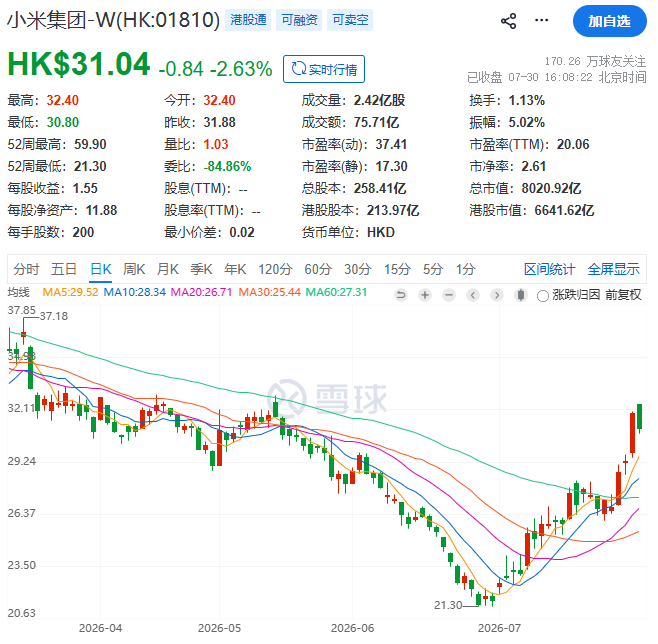Viewport: 658px width, 644px height.
Task: Click MA20:26.71 indicator
Action: (x=201, y=292)
